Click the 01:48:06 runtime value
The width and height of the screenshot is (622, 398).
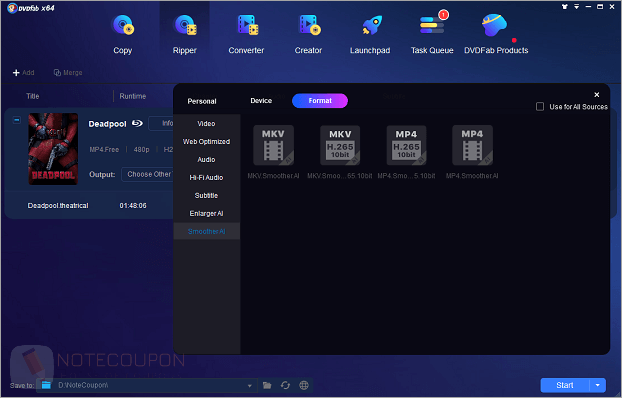[133, 206]
